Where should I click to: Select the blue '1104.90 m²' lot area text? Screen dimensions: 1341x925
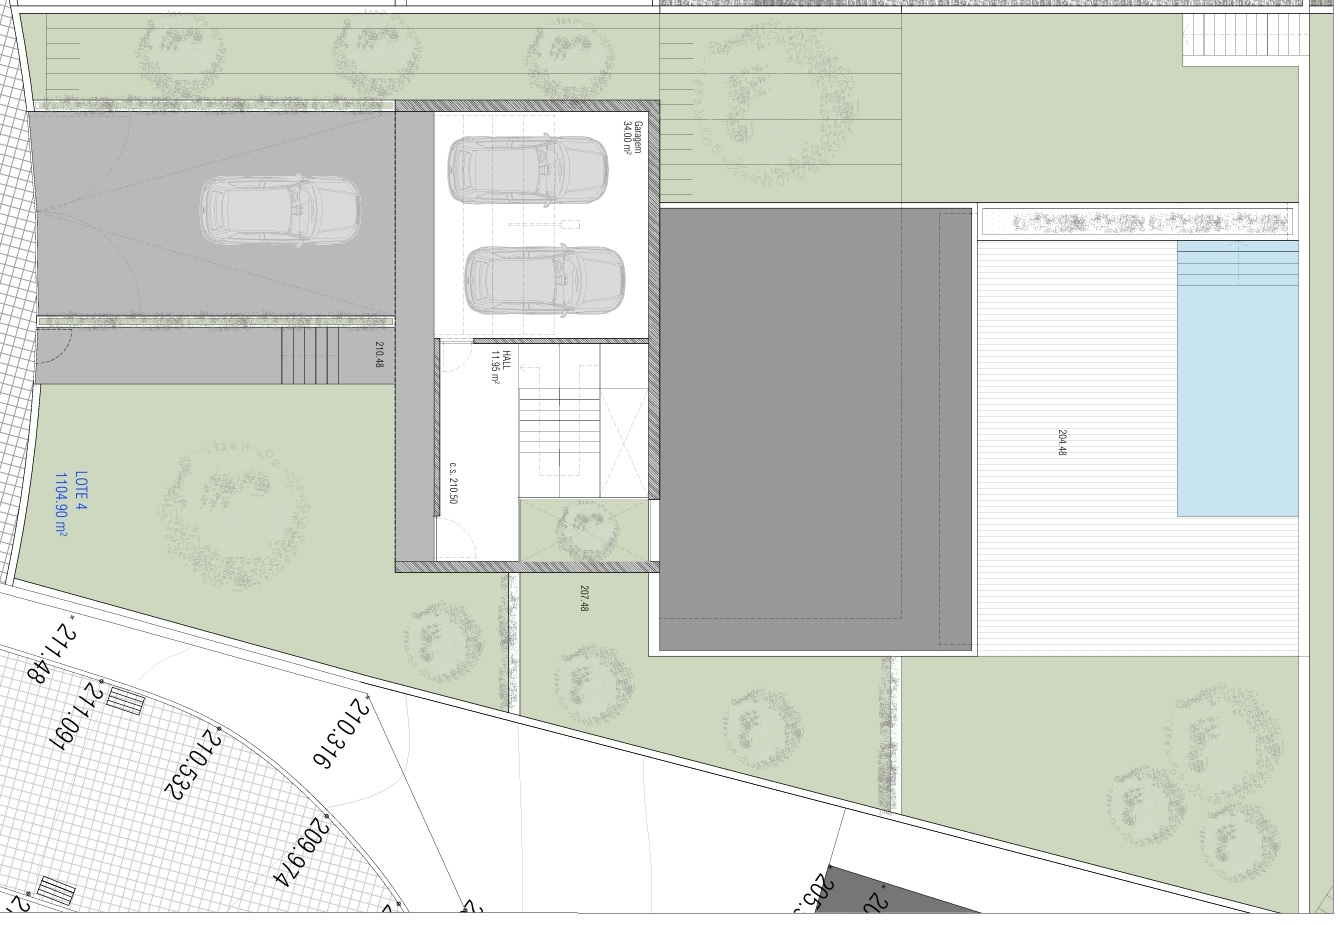(x=61, y=505)
